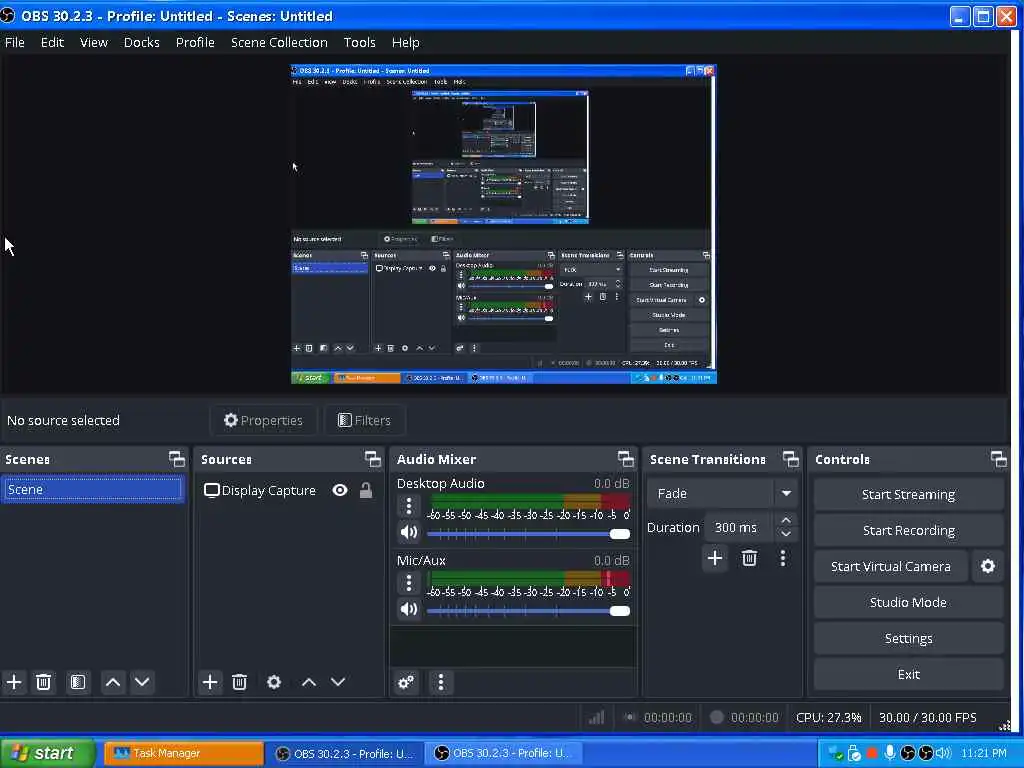Move source up arrow
Image resolution: width=1024 pixels, height=768 pixels.
[x=309, y=682]
